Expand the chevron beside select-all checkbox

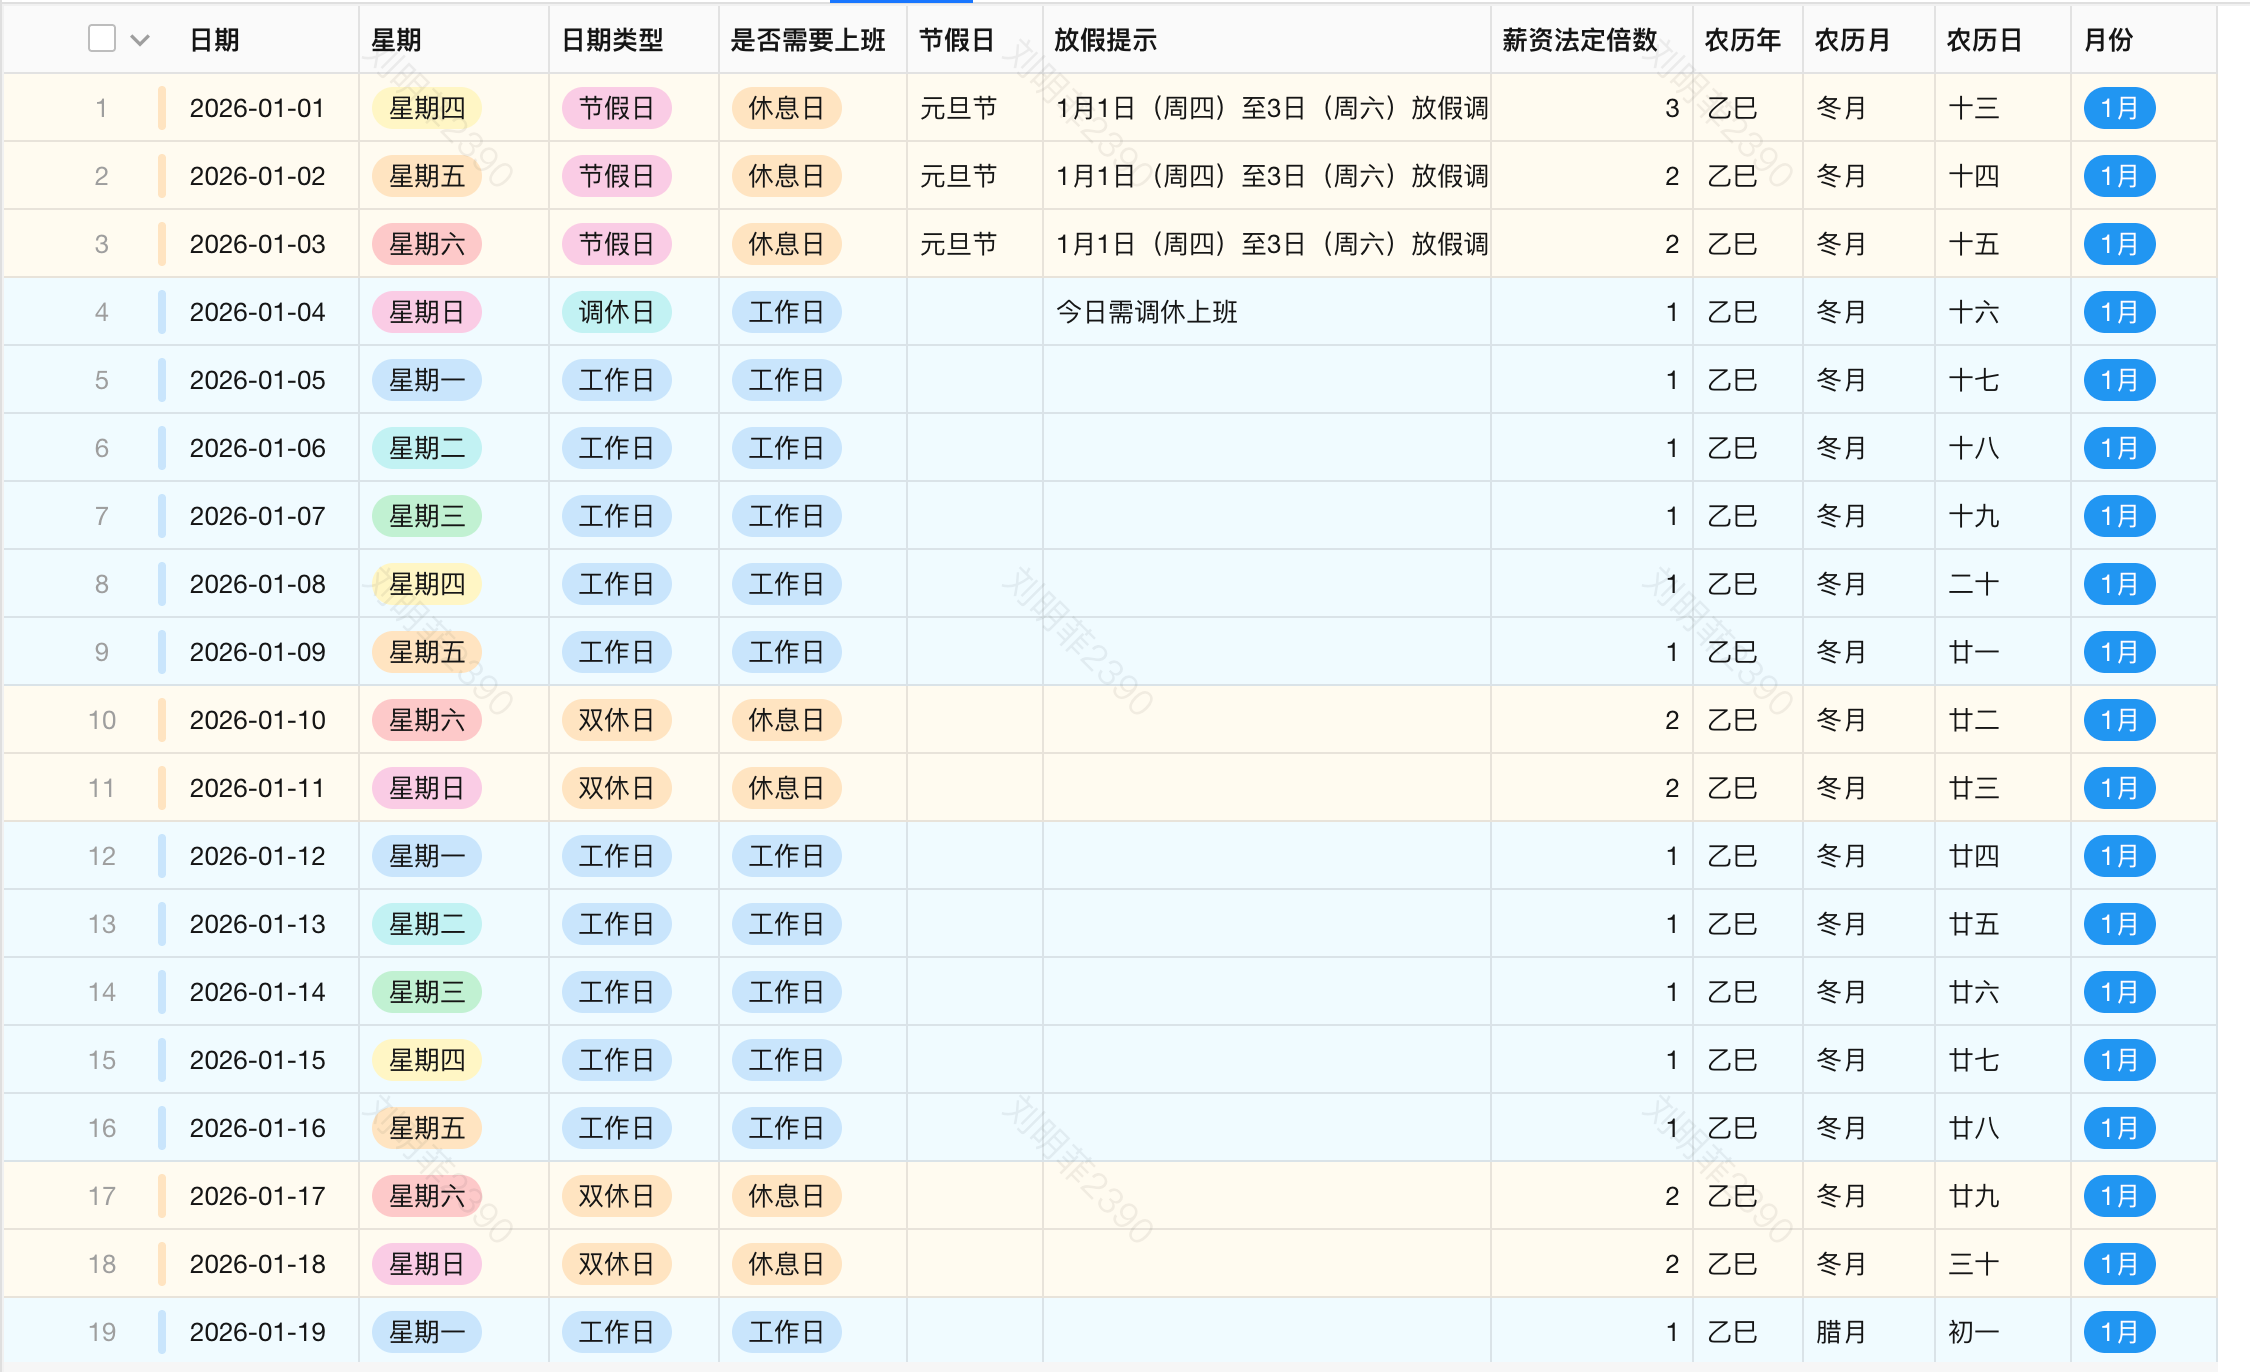140,40
